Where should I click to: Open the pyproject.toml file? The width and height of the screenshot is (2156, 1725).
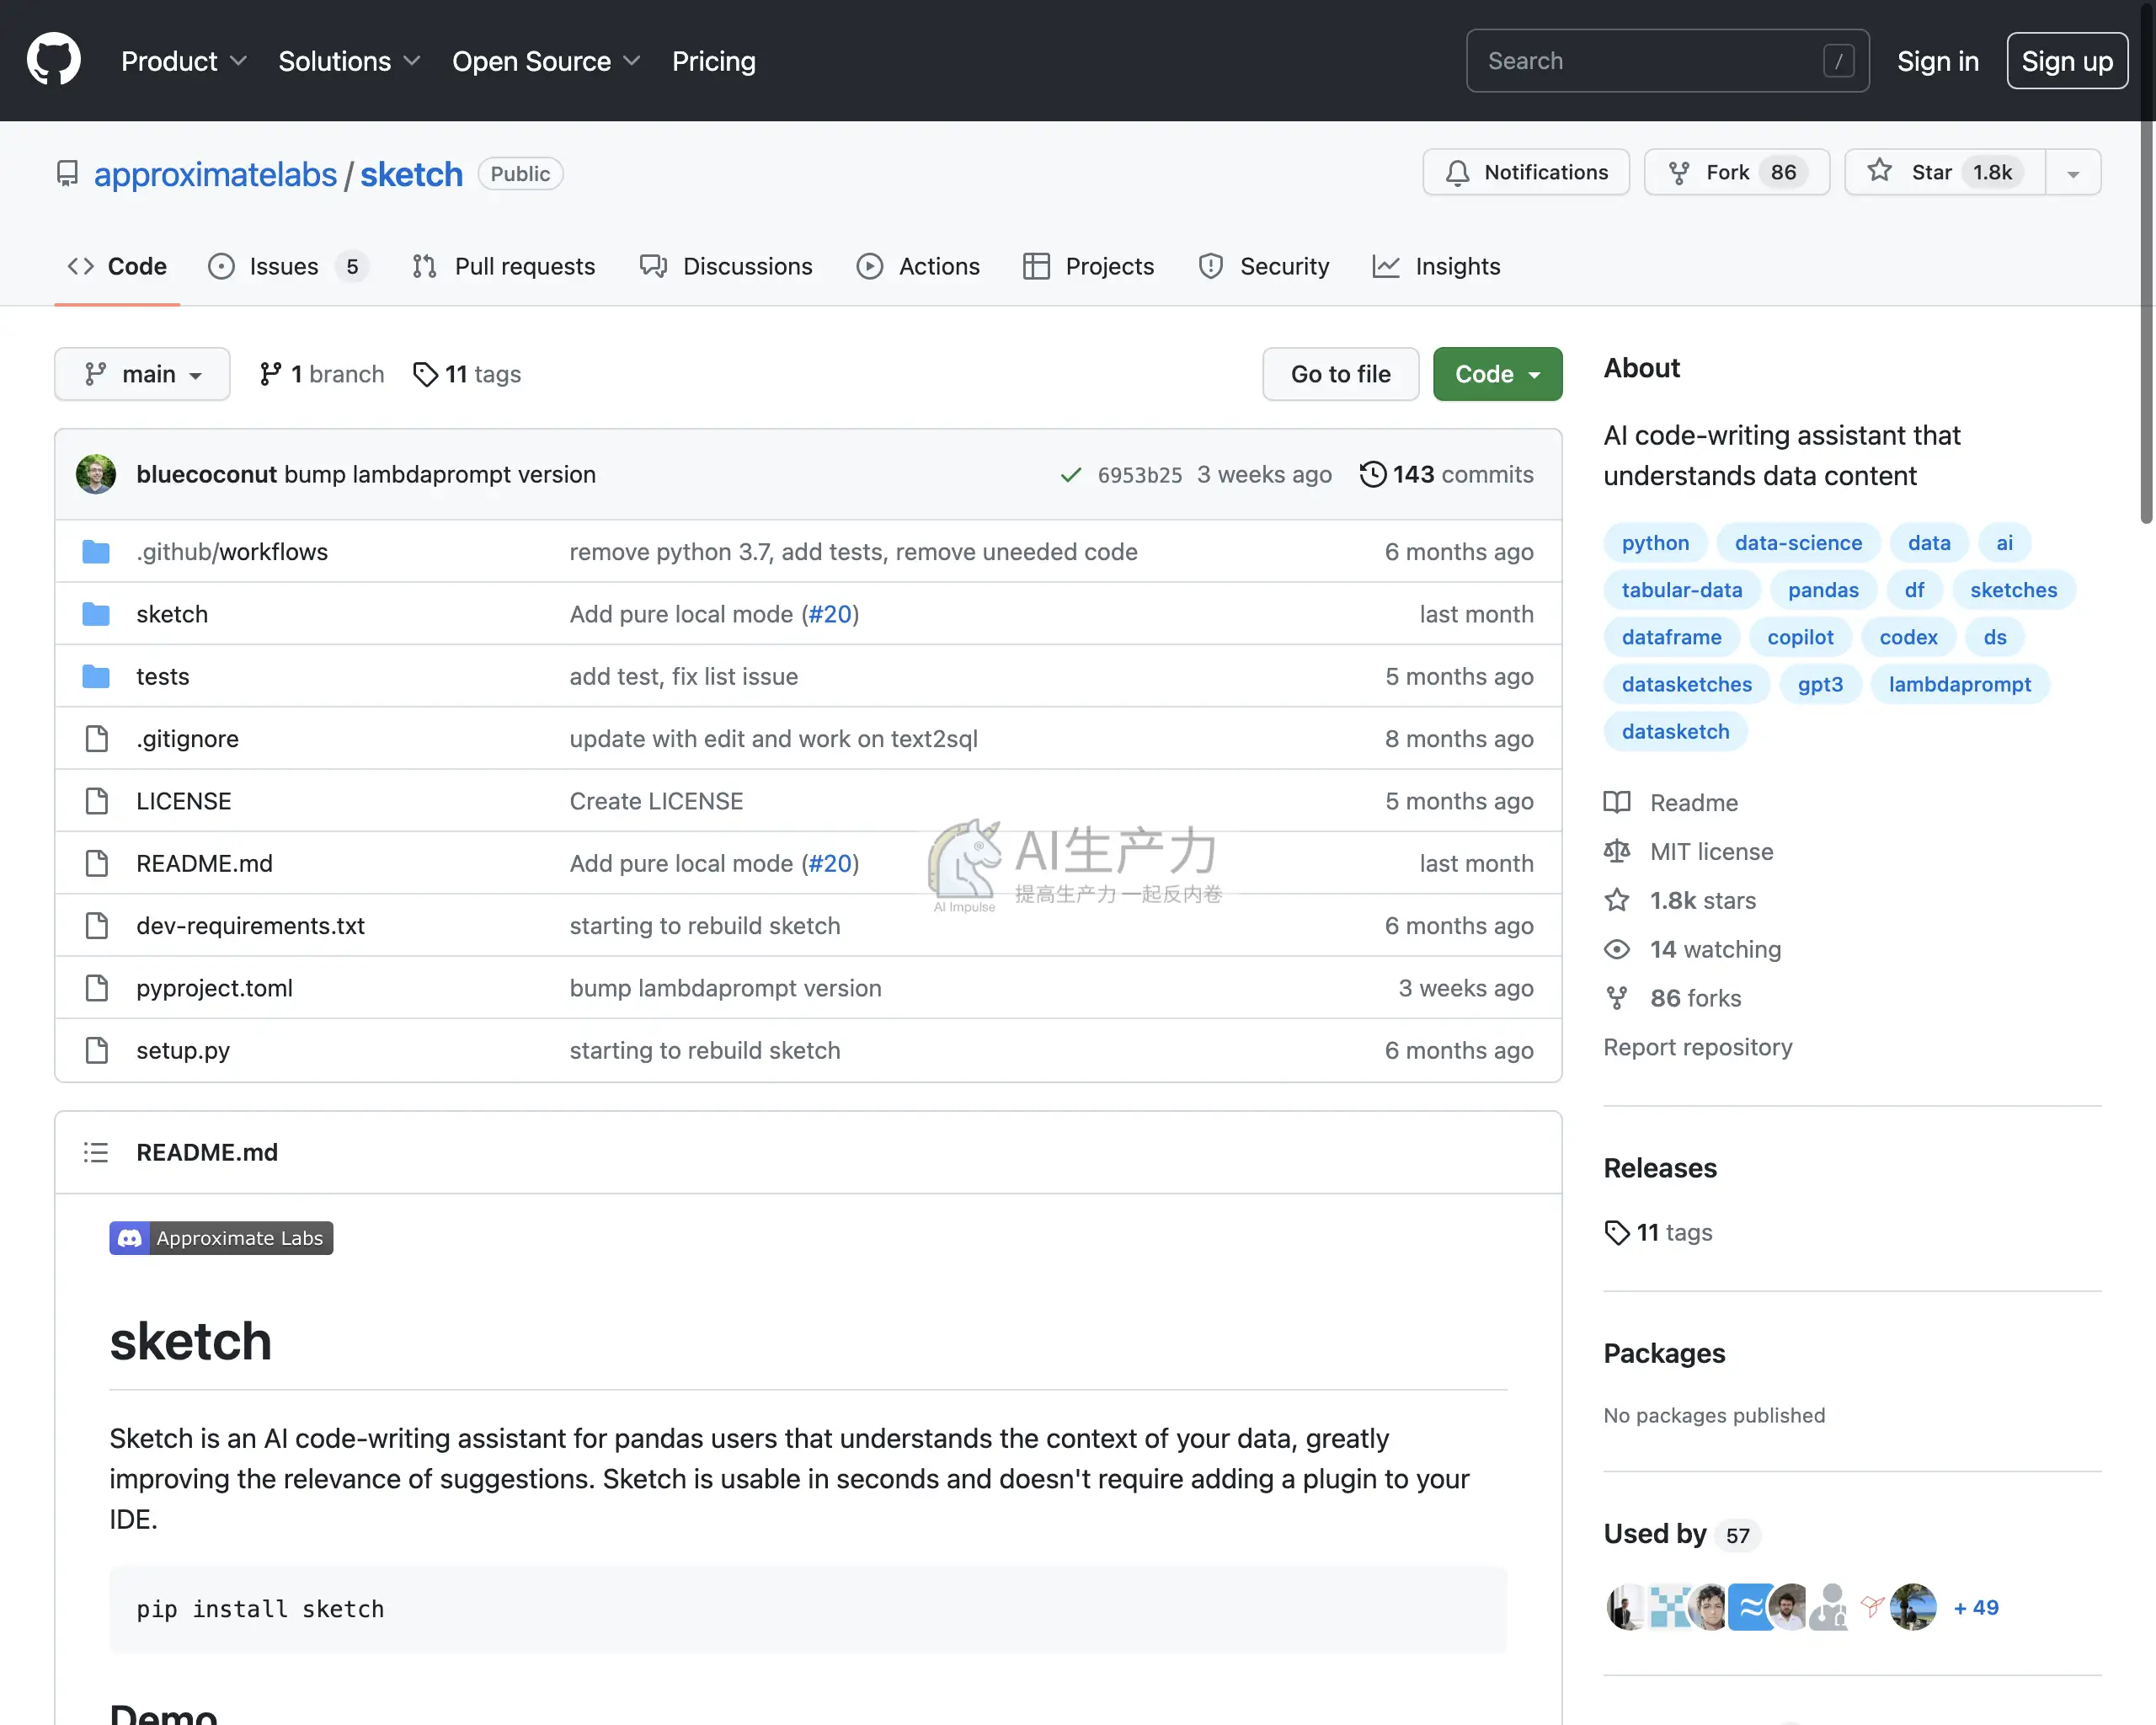214,988
